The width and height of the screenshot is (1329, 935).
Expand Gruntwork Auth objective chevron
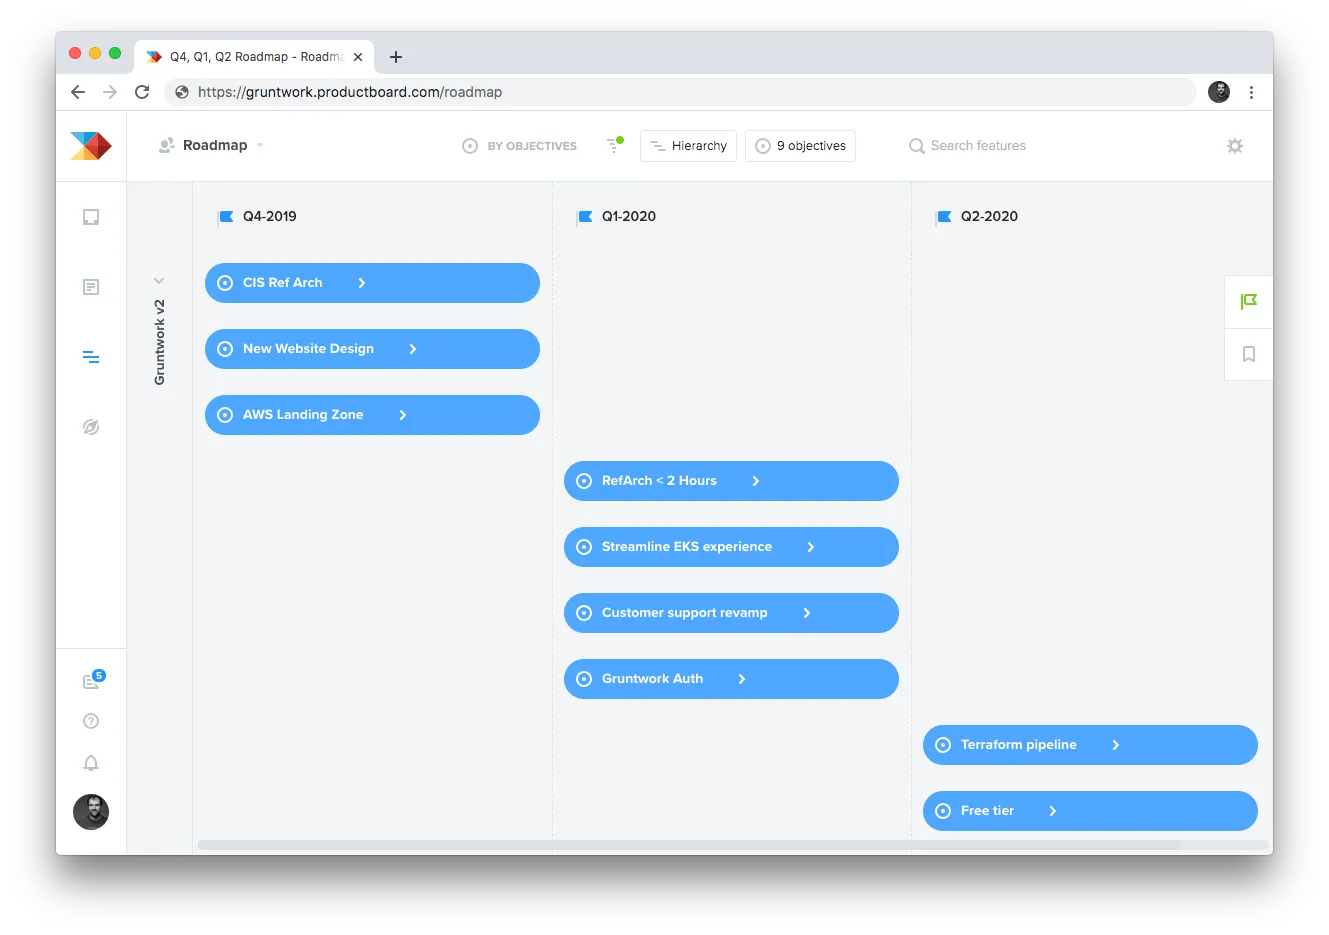tap(742, 679)
